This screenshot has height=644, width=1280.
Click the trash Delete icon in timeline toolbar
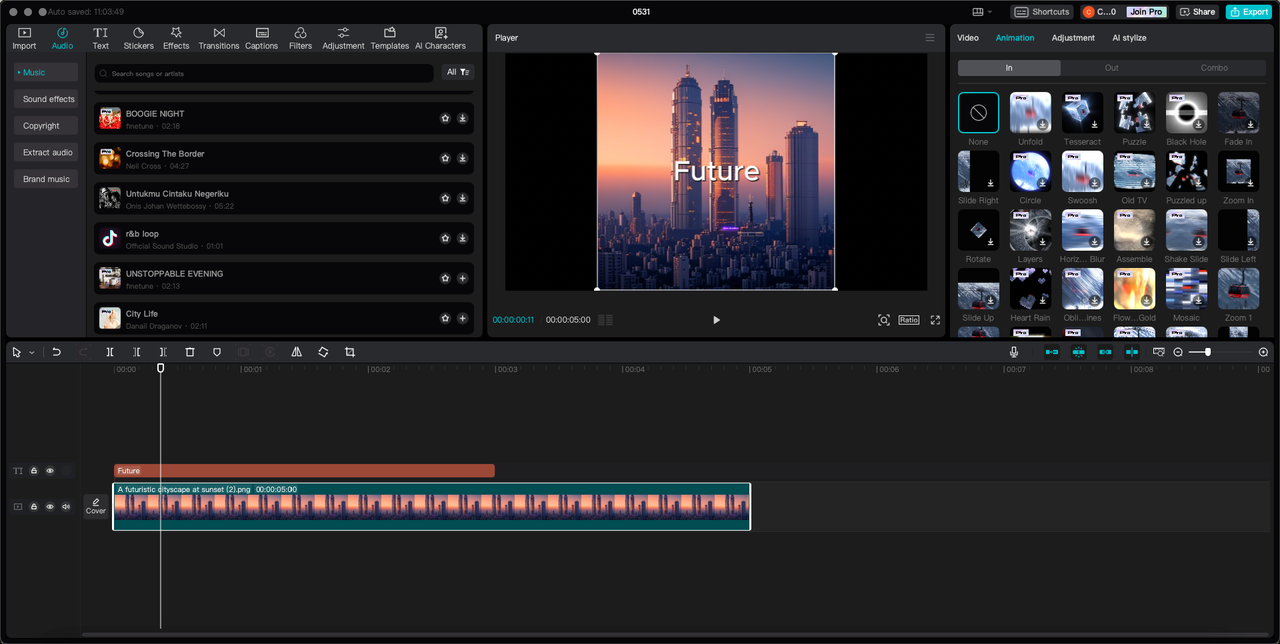coord(190,352)
